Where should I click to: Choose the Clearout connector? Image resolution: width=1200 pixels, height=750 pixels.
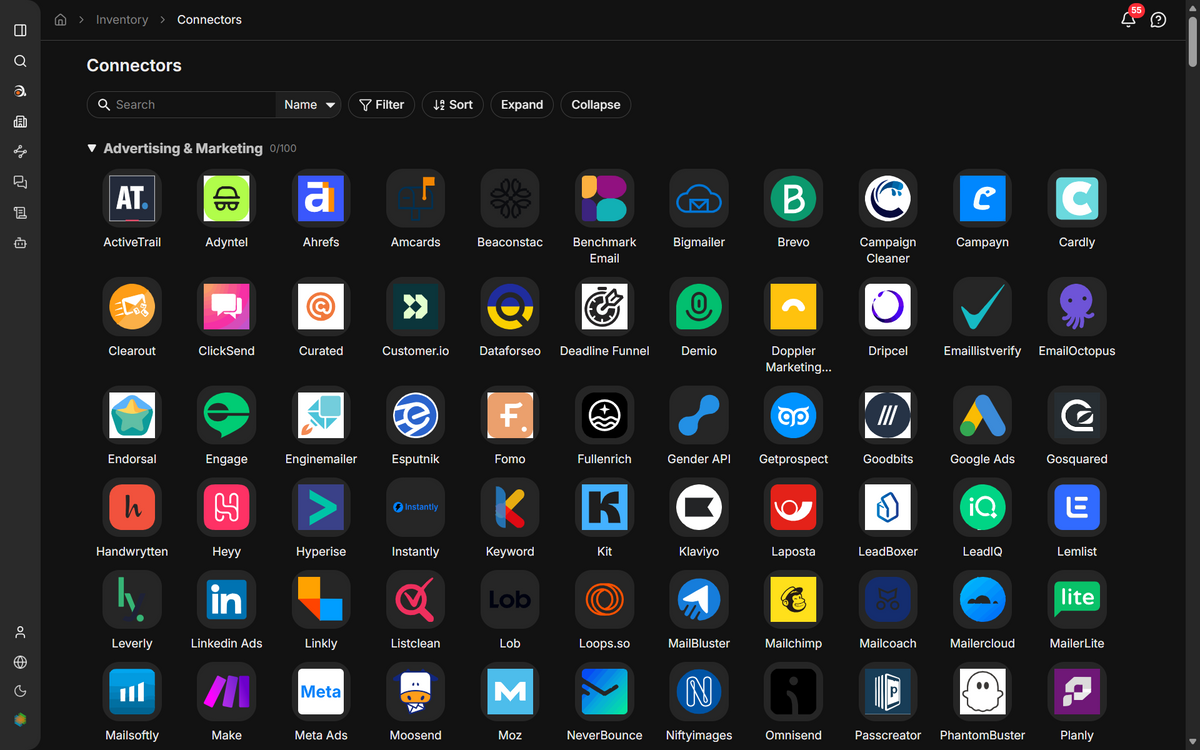tap(132, 307)
